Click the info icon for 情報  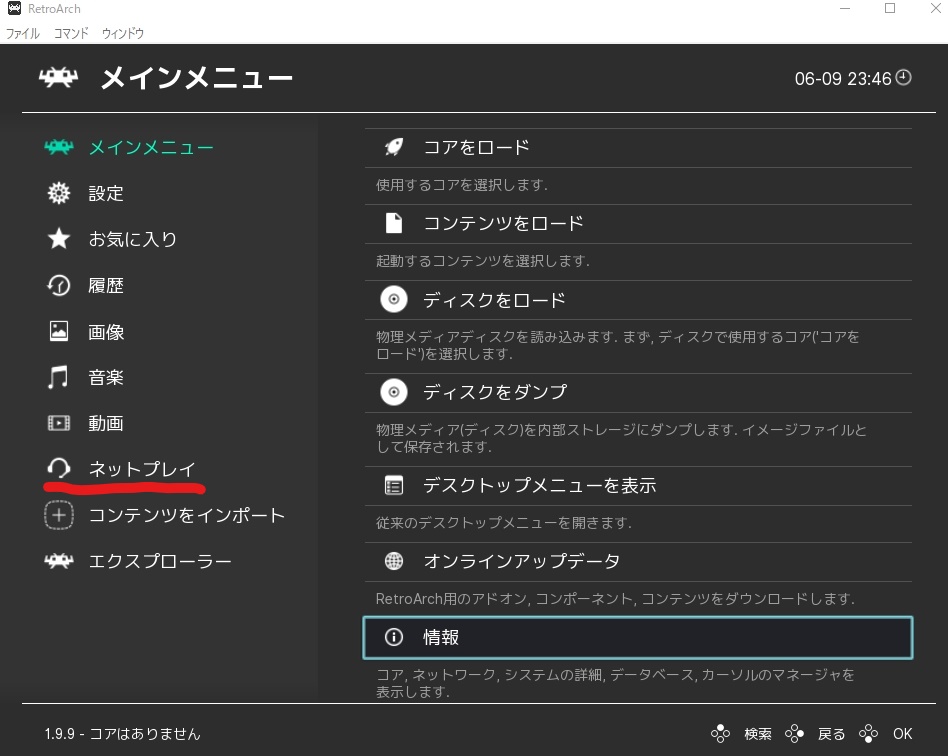[394, 637]
